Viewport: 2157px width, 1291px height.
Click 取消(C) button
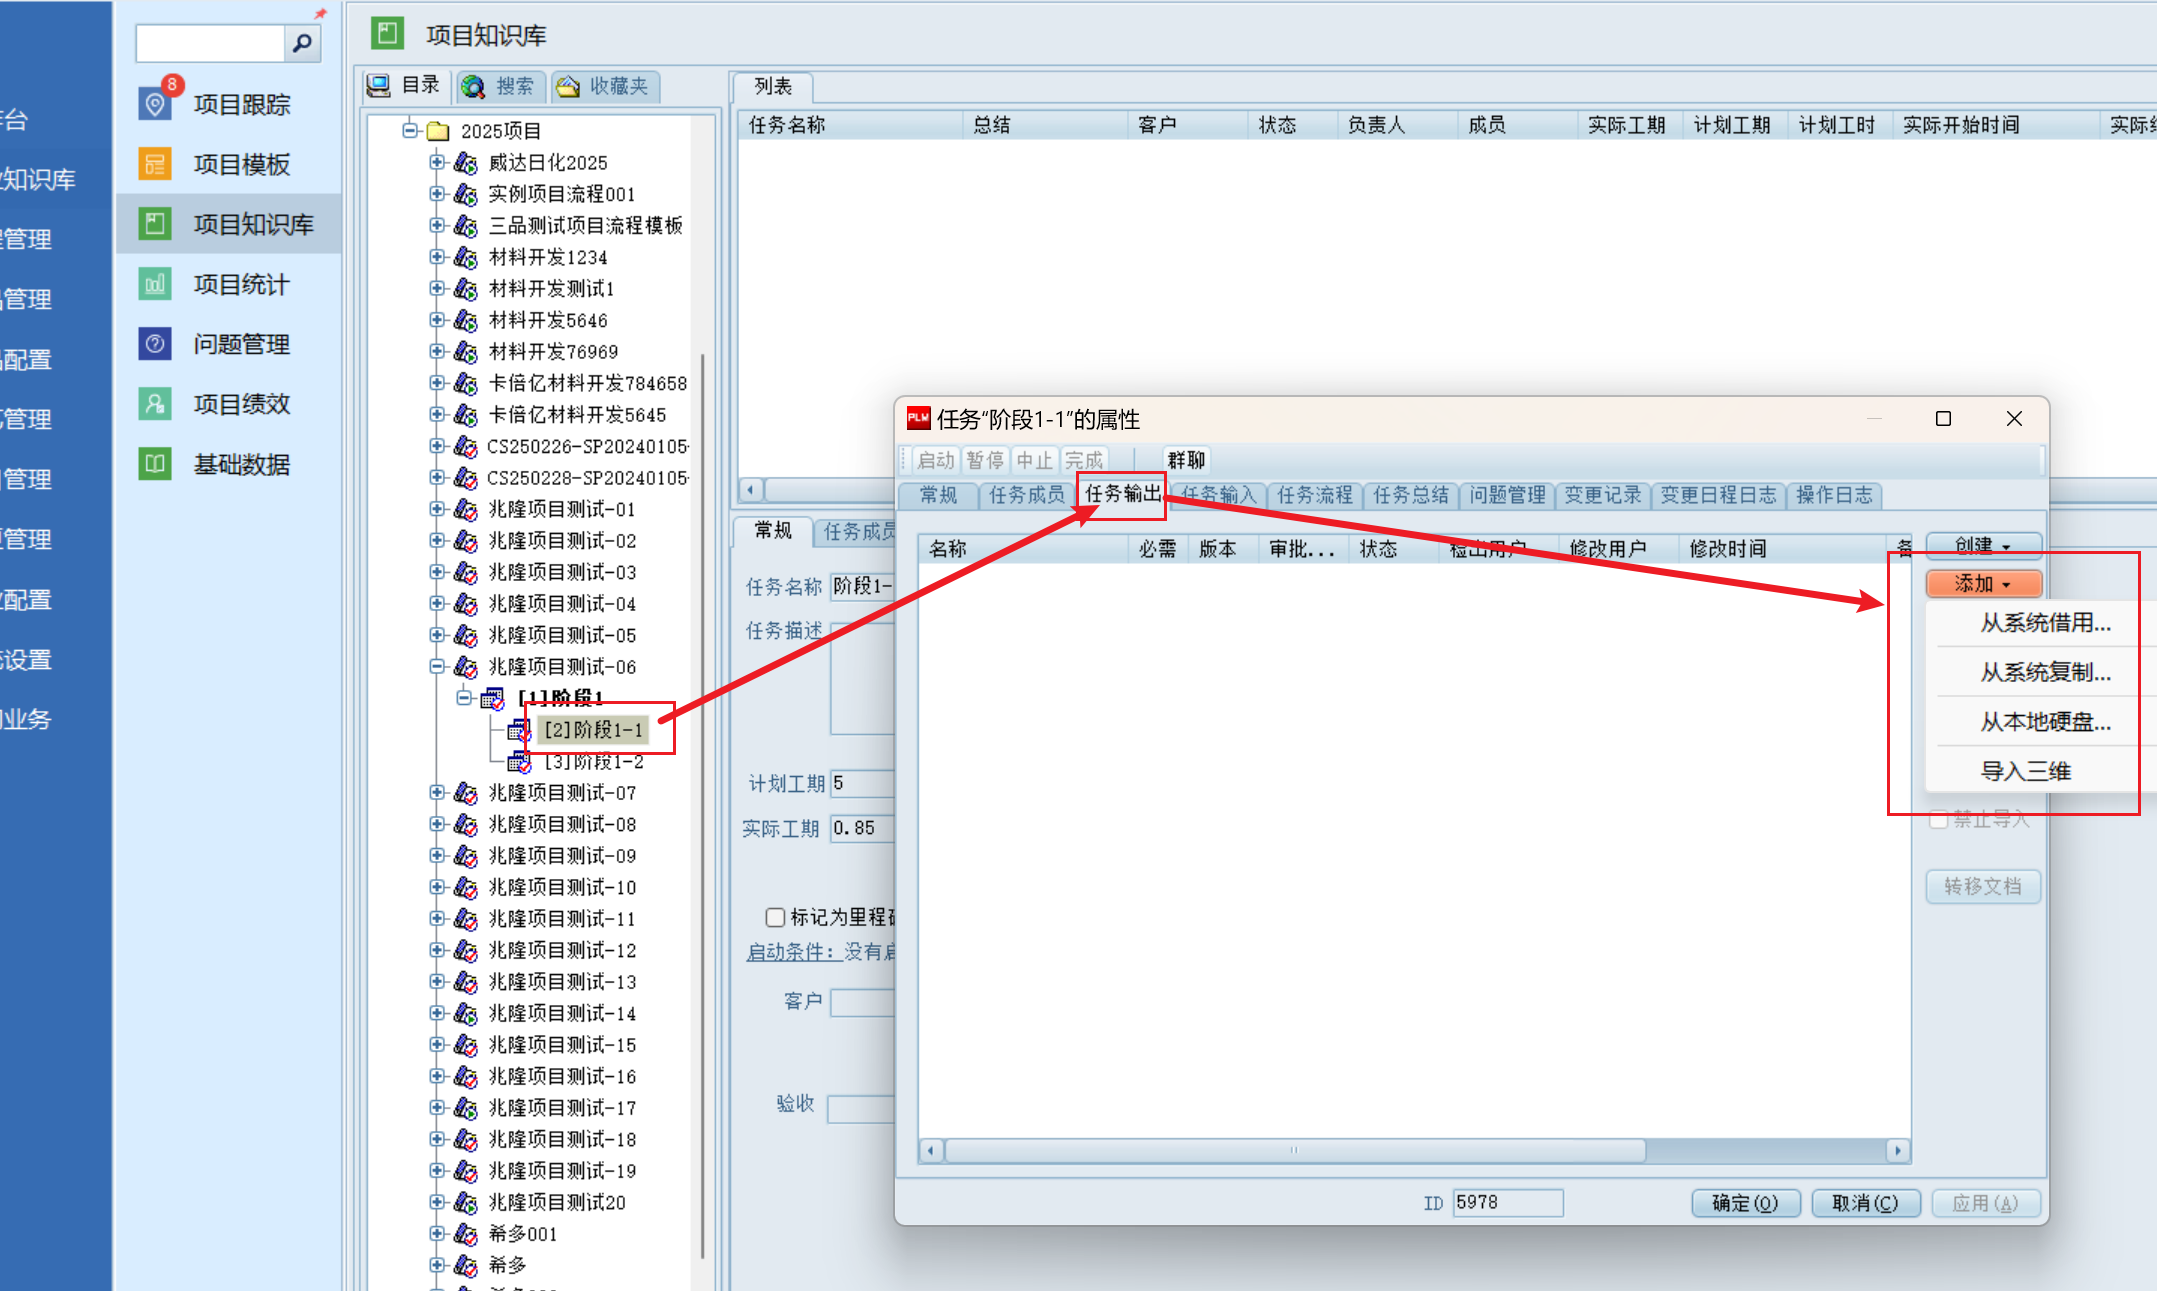point(1865,1203)
